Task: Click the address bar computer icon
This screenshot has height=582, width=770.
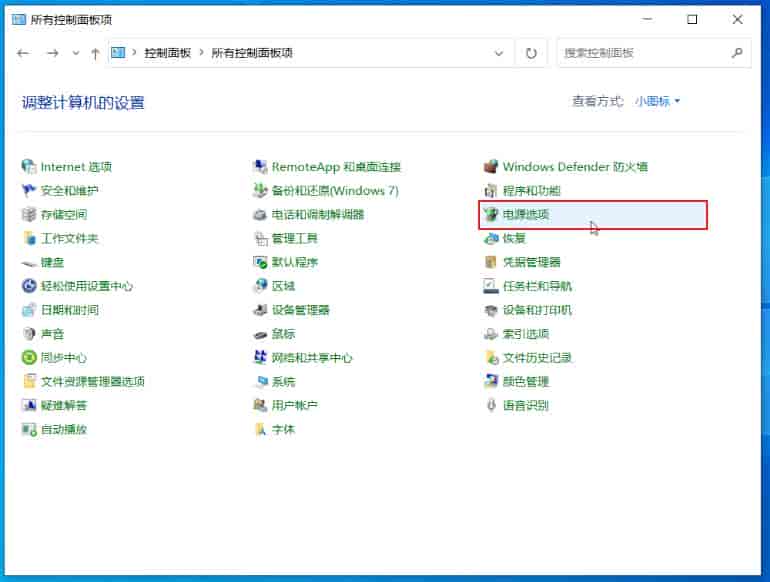Action: point(118,53)
